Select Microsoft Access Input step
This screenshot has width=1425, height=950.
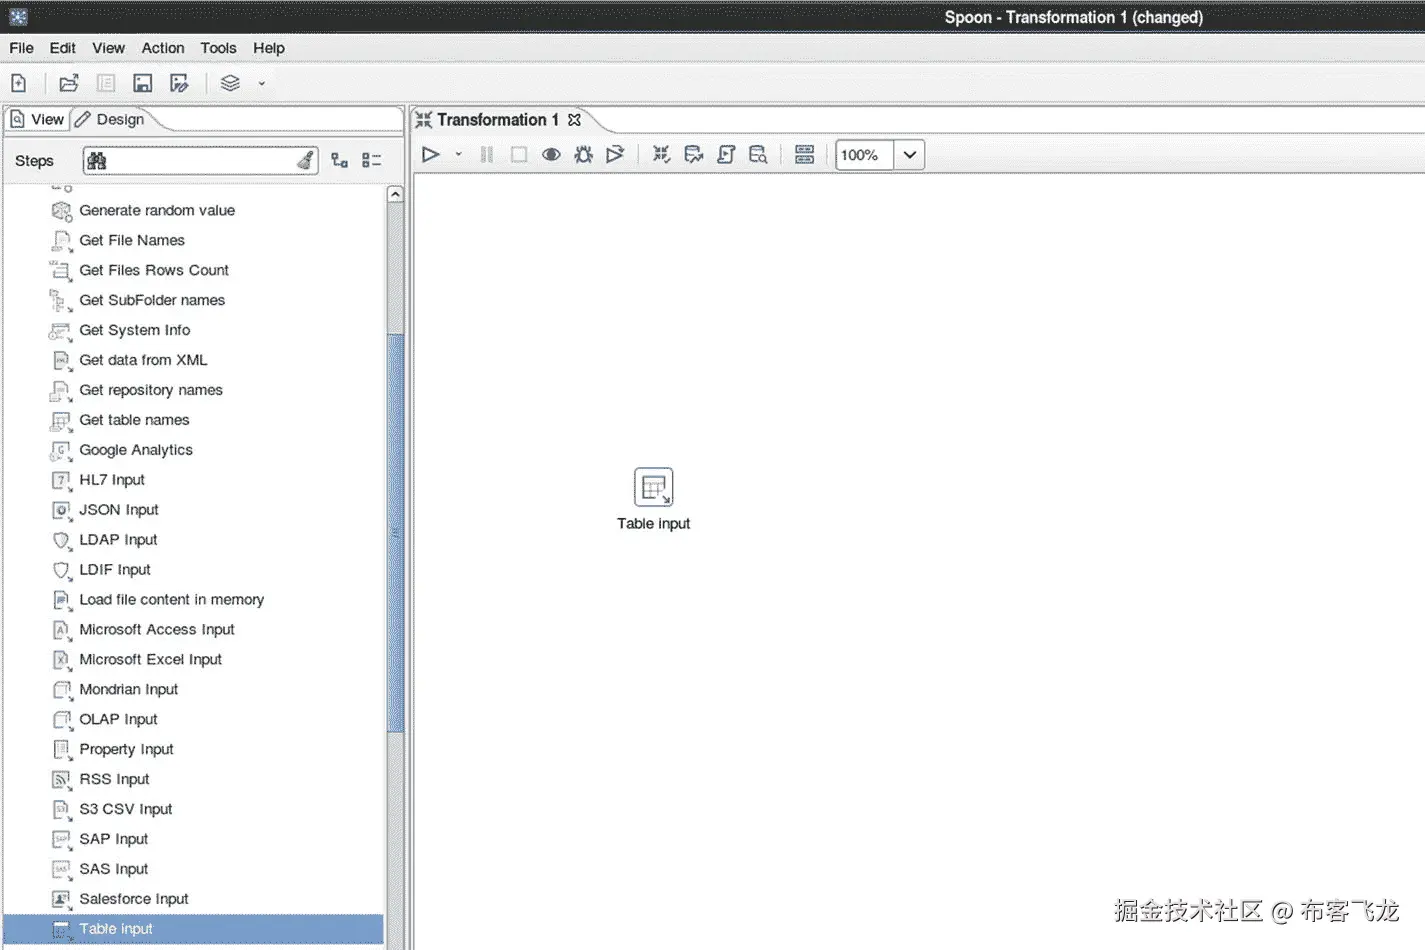157,631
